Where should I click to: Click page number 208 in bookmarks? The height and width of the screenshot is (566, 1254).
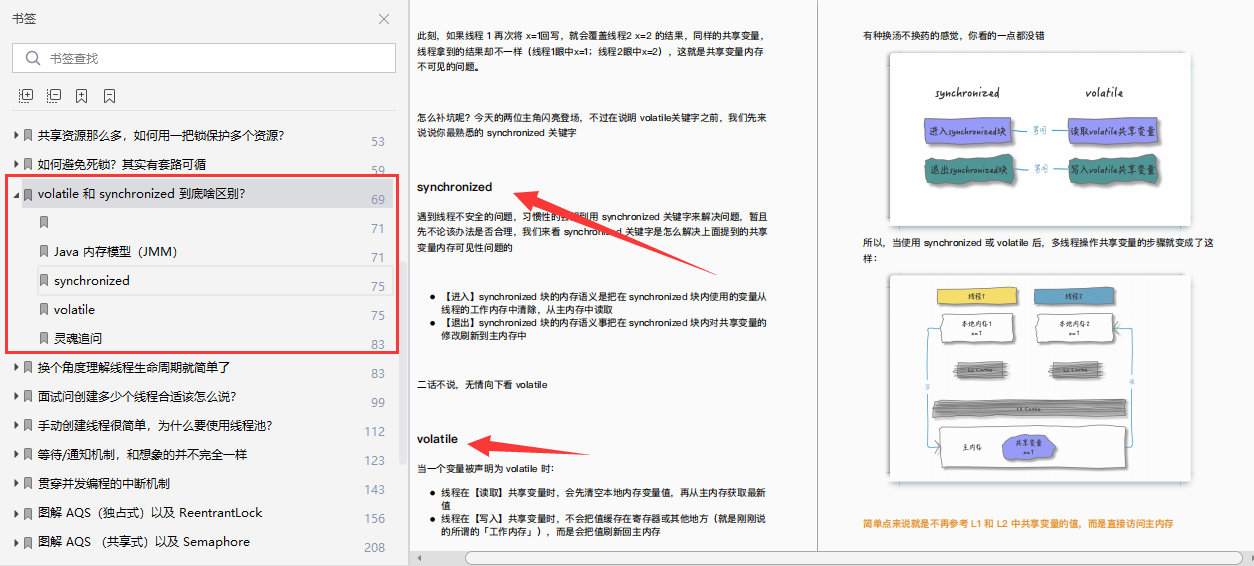click(375, 548)
